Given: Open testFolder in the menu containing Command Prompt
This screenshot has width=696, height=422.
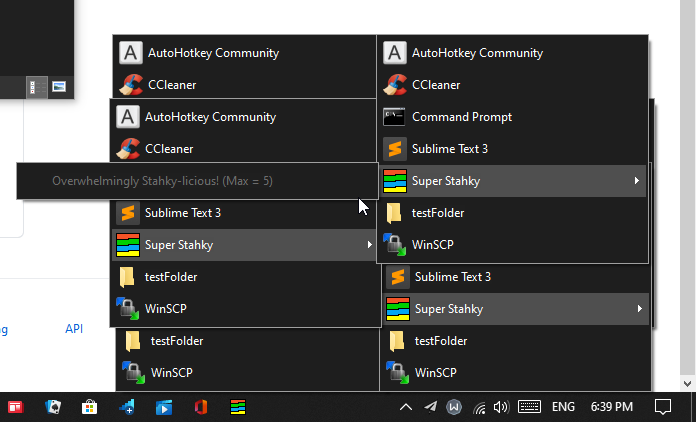Looking at the screenshot, I should 513,213.
